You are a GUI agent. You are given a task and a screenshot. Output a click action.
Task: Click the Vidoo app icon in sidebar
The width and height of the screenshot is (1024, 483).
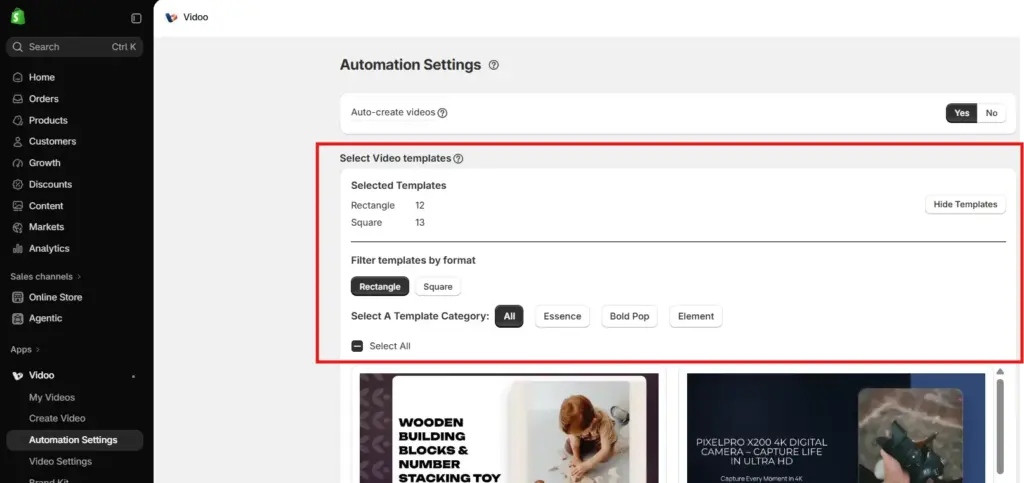click(x=18, y=375)
